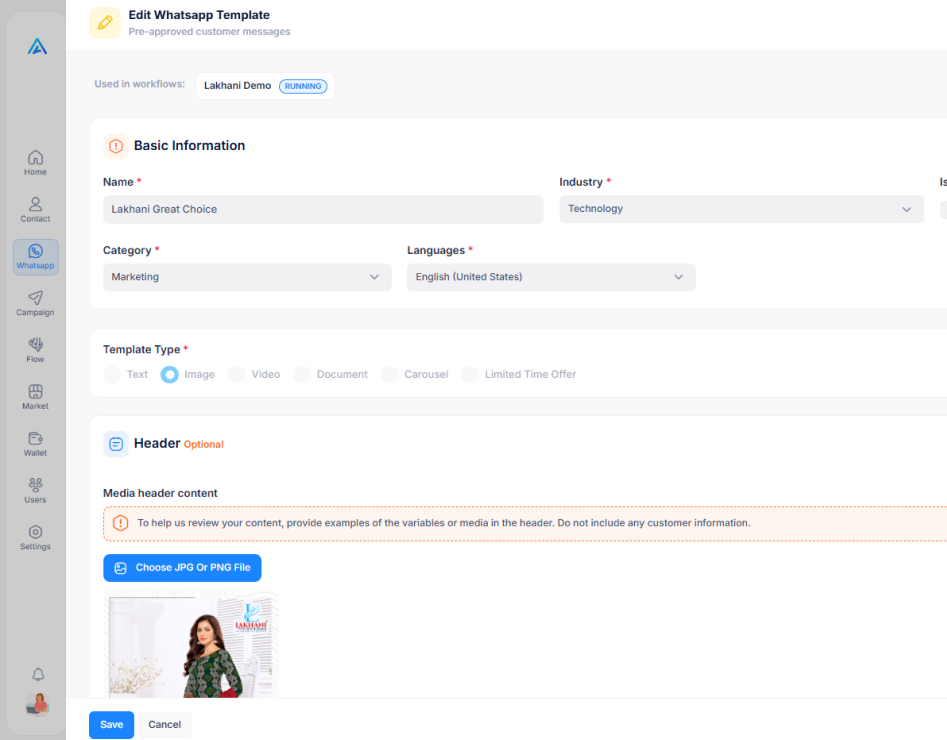Image resolution: width=947 pixels, height=740 pixels.
Task: Open the Whatsapp sidebar menu item
Action: pos(36,257)
